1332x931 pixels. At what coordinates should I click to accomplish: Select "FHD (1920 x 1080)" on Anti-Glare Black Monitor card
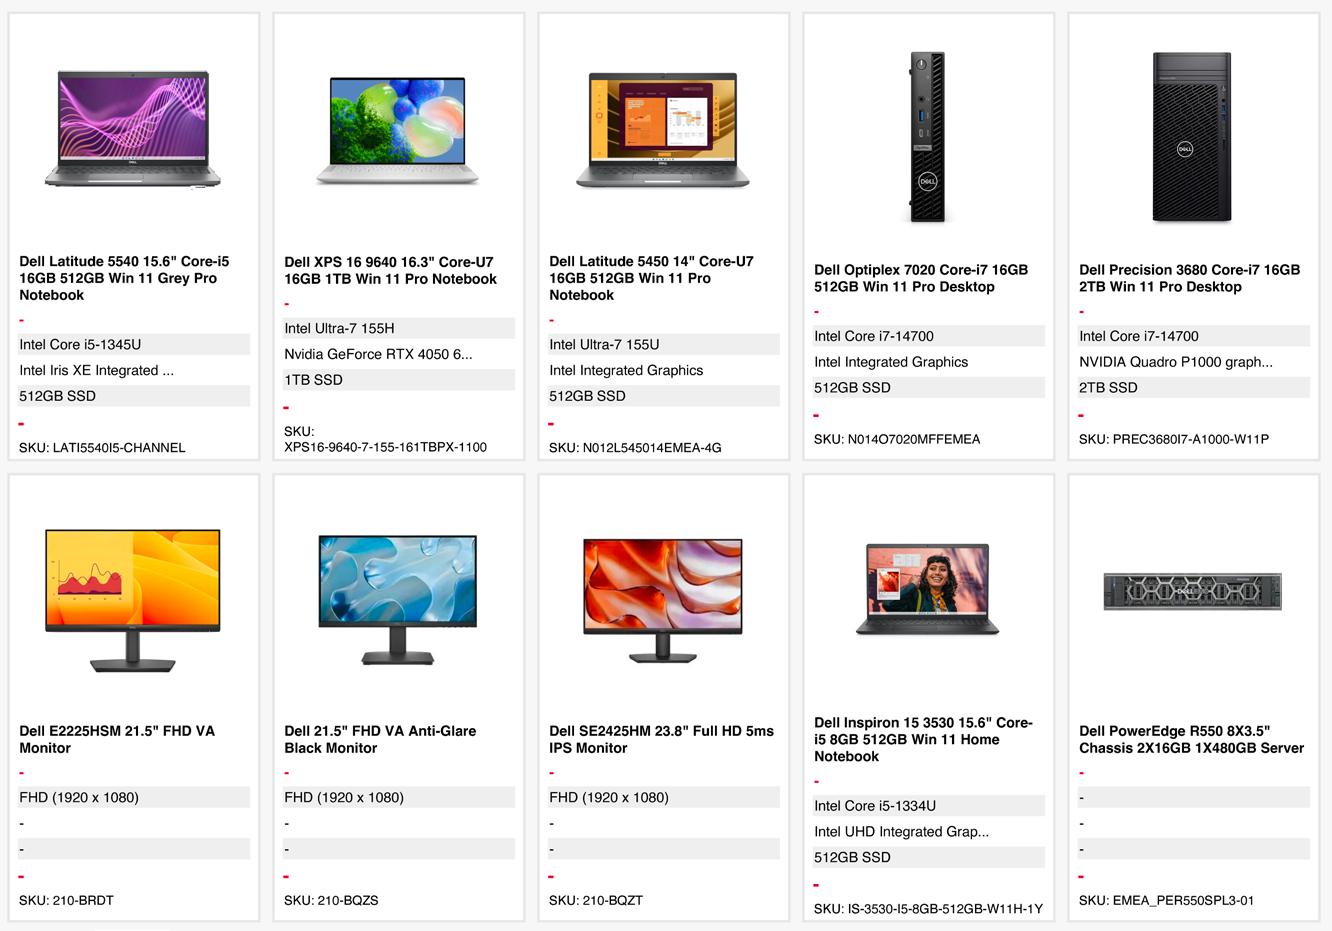pyautogui.click(x=399, y=797)
